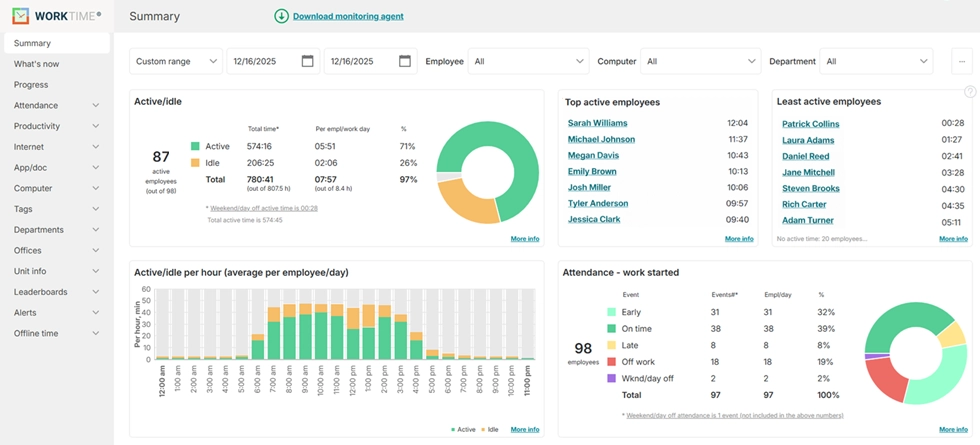This screenshot has height=445, width=980.
Task: Click the Download monitoring agent link
Action: point(348,16)
